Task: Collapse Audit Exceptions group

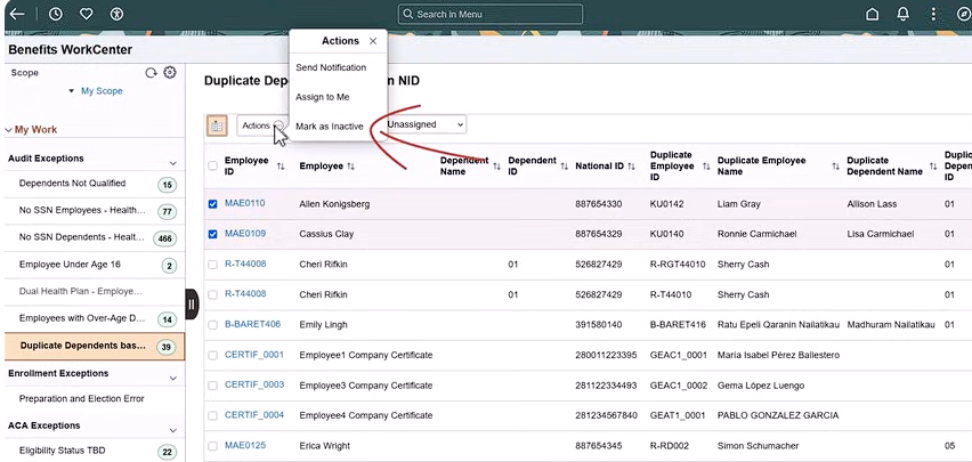Action: coord(172,163)
